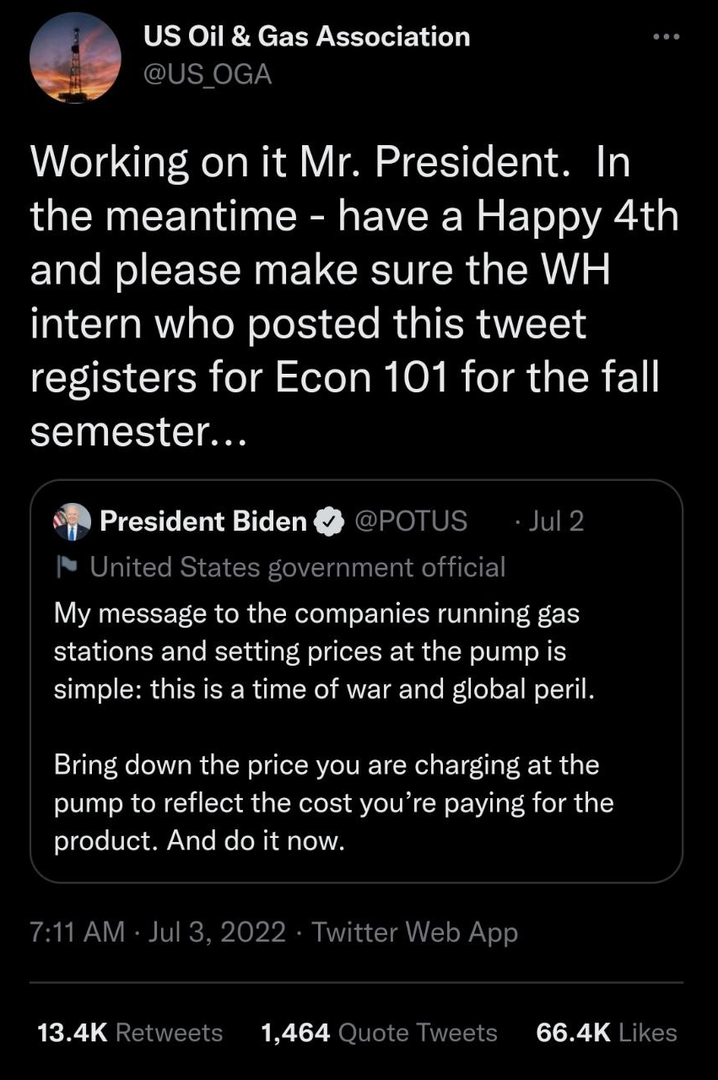View the 13.4K Retweets list

pyautogui.click(x=130, y=1032)
